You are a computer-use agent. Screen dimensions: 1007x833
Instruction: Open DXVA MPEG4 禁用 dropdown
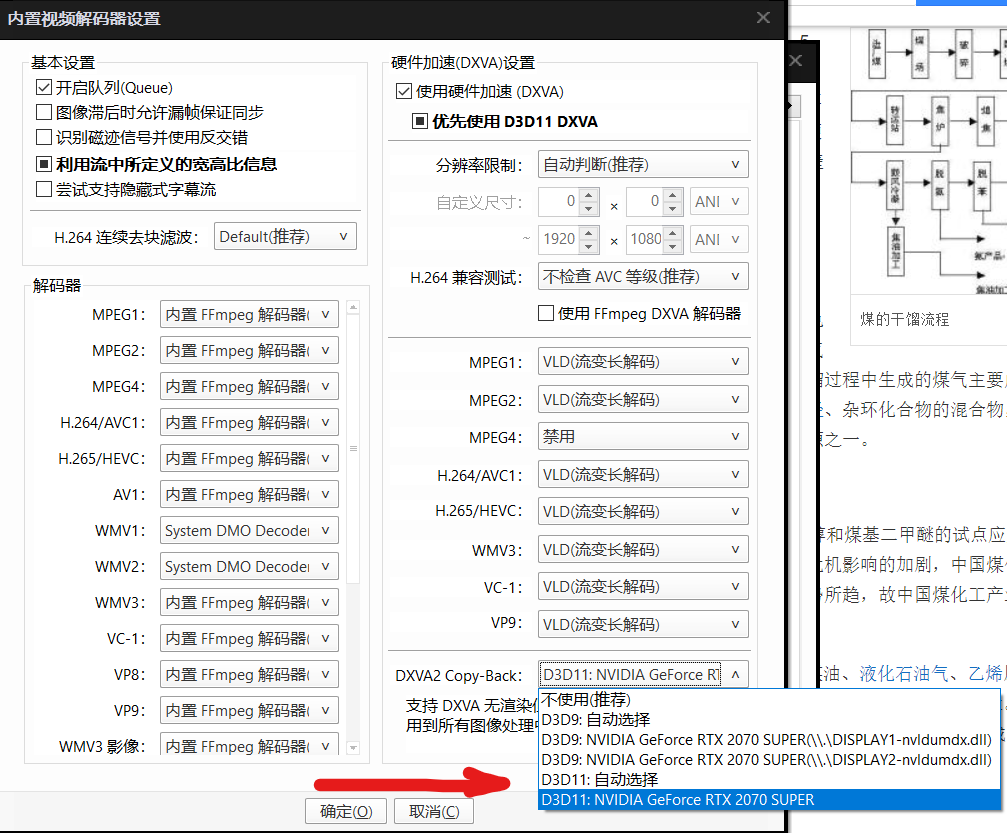coord(643,436)
